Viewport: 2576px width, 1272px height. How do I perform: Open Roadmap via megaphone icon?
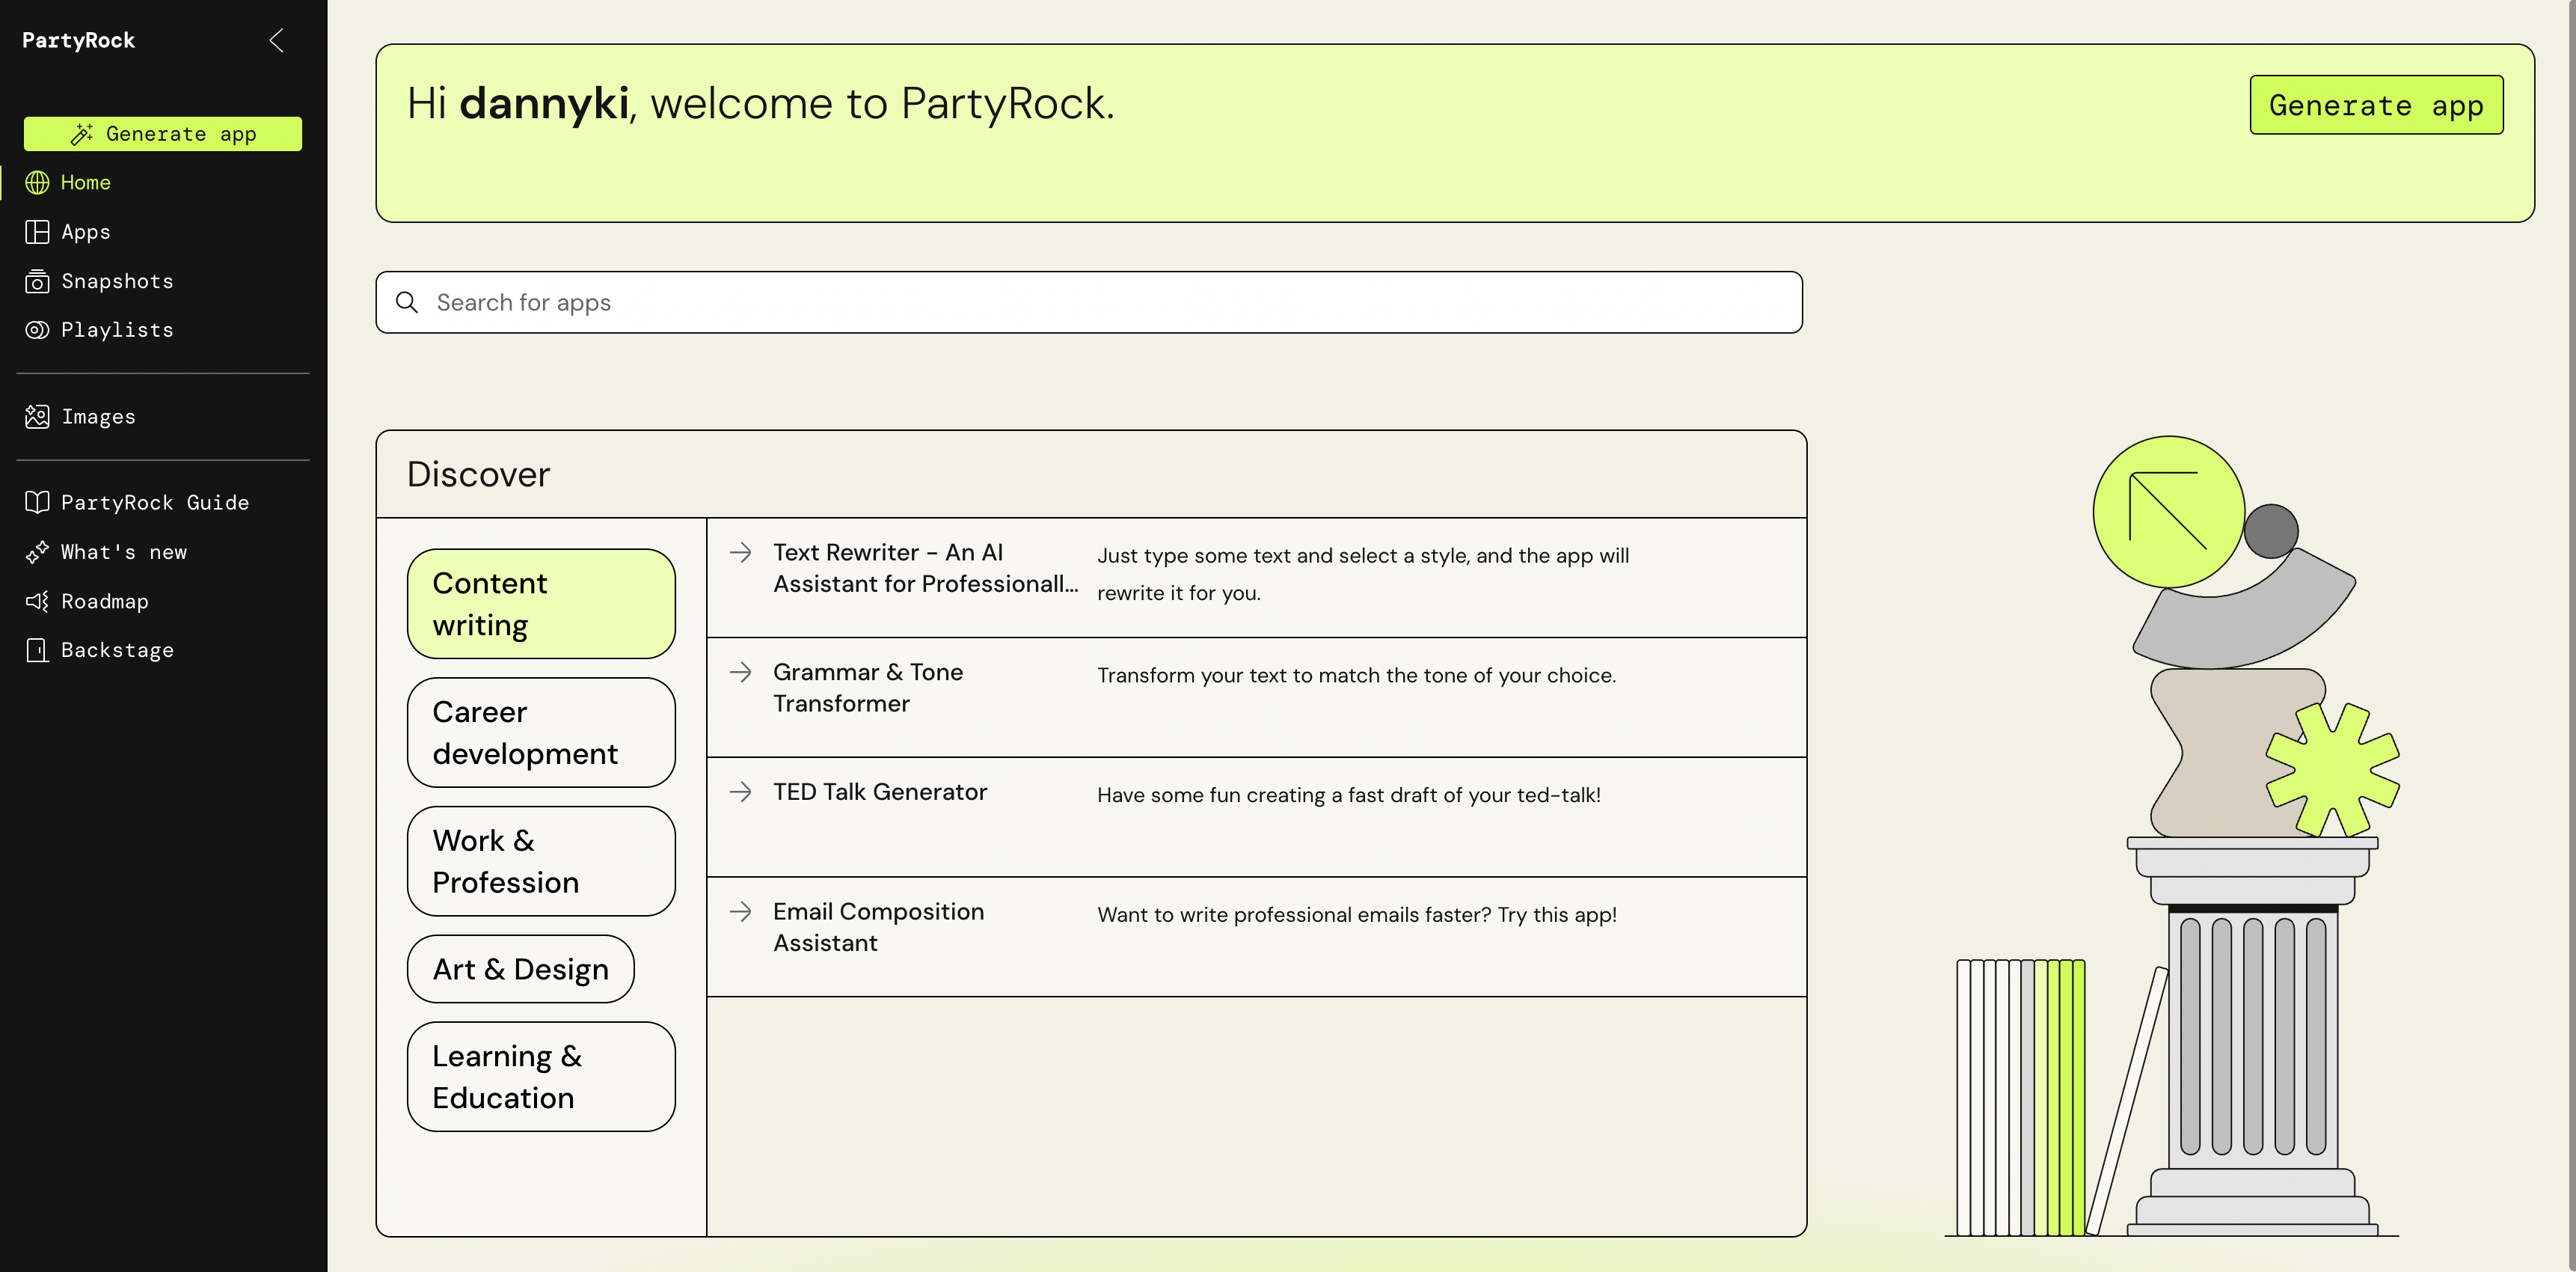[37, 601]
